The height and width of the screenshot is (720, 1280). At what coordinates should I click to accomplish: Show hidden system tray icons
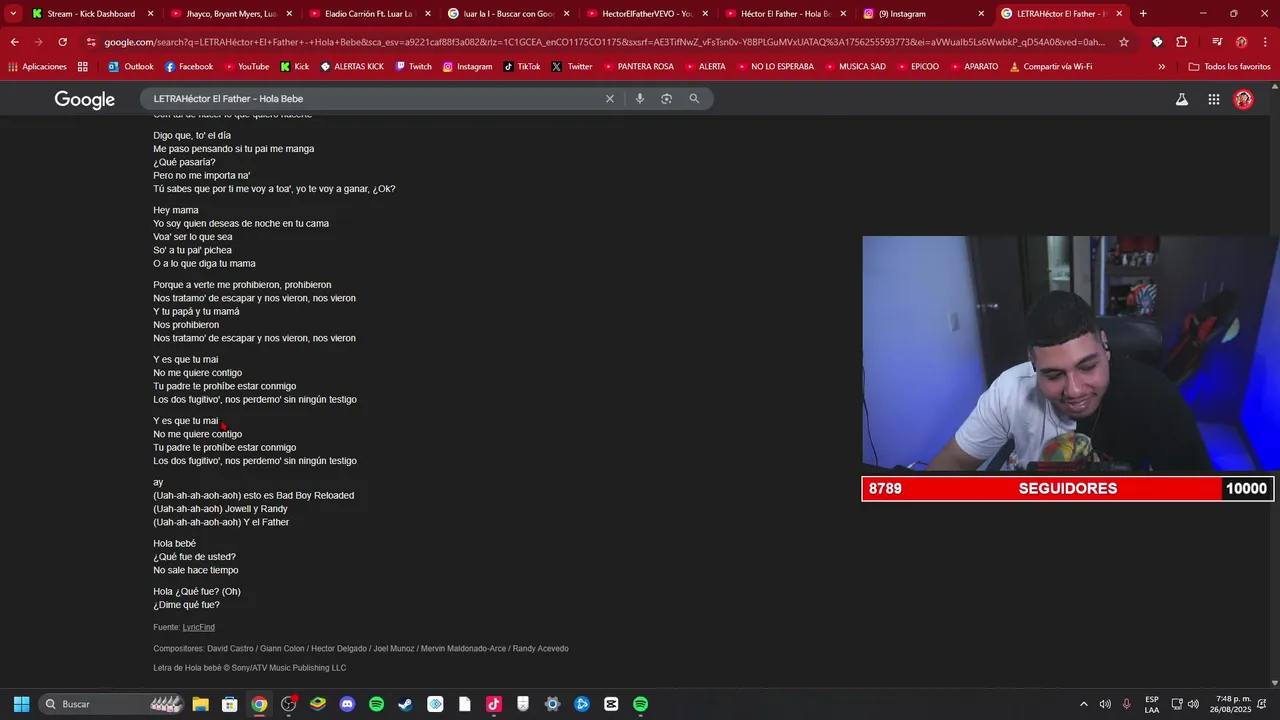(x=1083, y=704)
